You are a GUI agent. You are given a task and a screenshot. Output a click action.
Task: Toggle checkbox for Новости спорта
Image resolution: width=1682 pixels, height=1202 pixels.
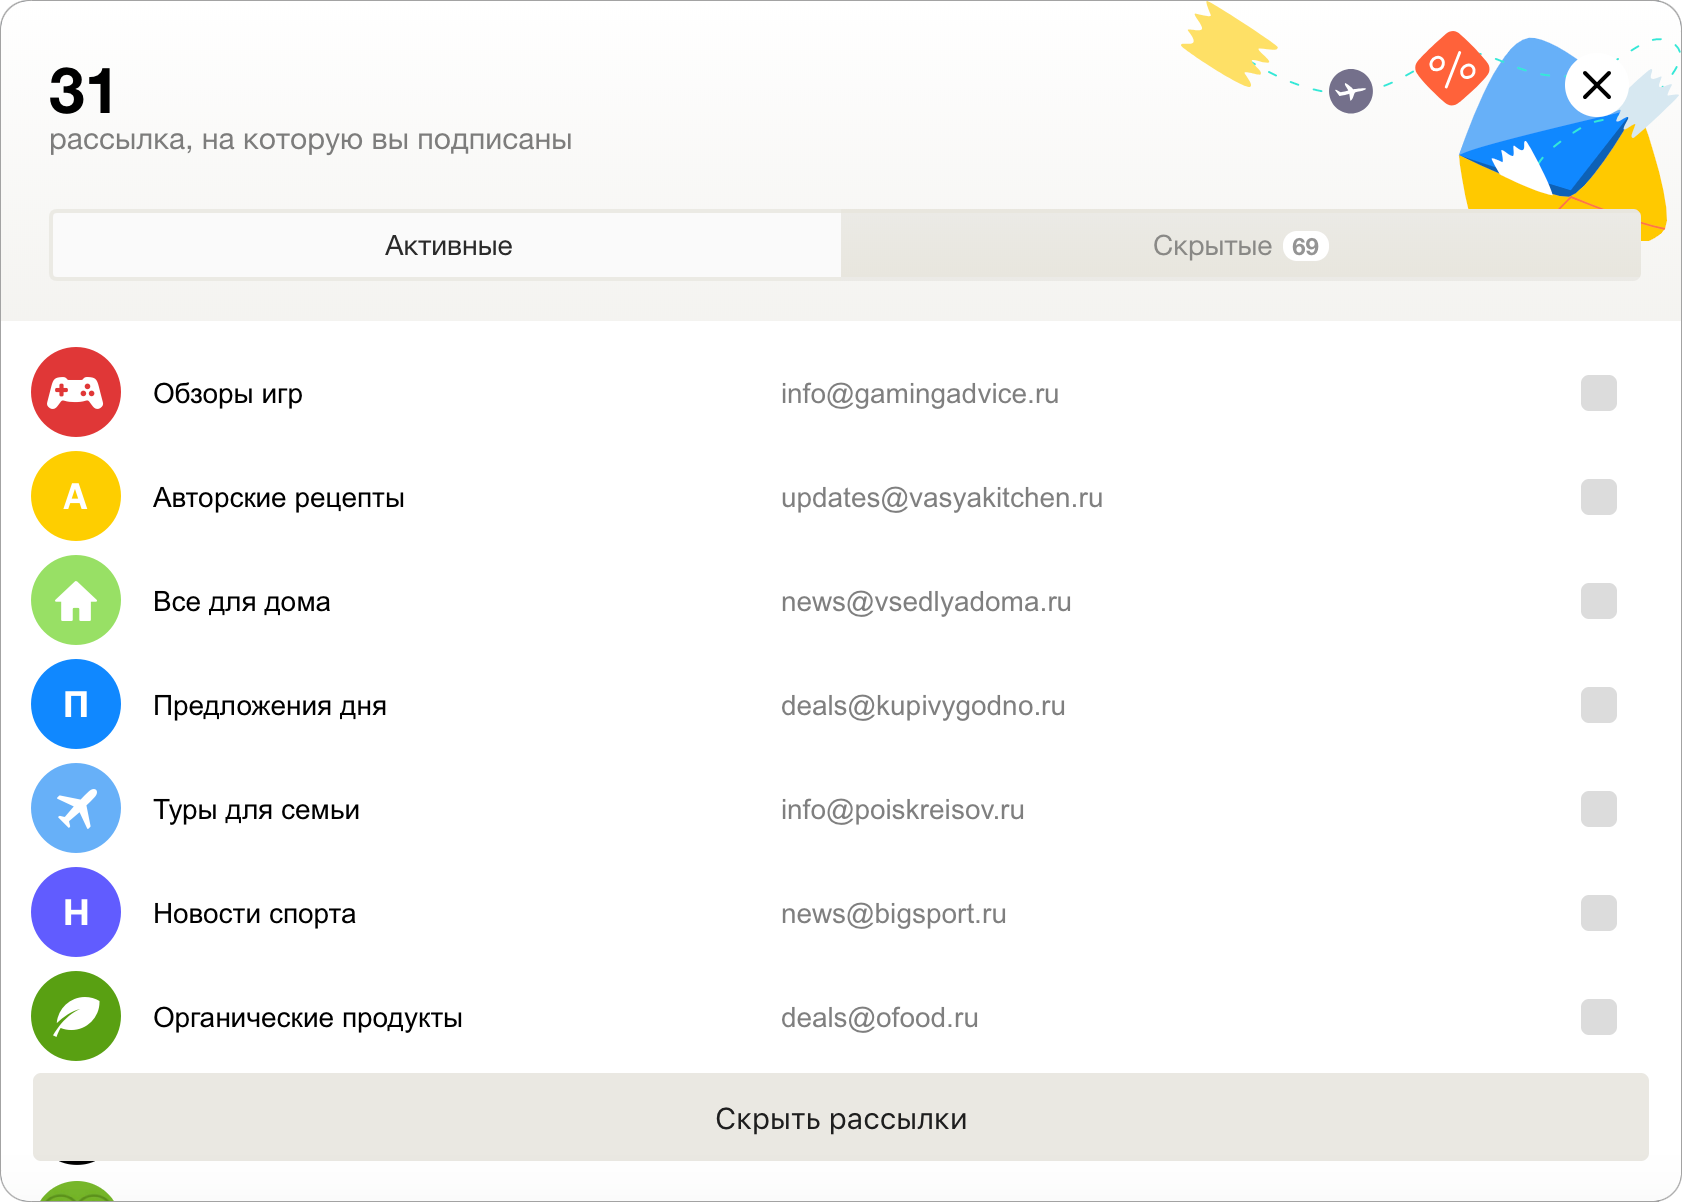1598,913
